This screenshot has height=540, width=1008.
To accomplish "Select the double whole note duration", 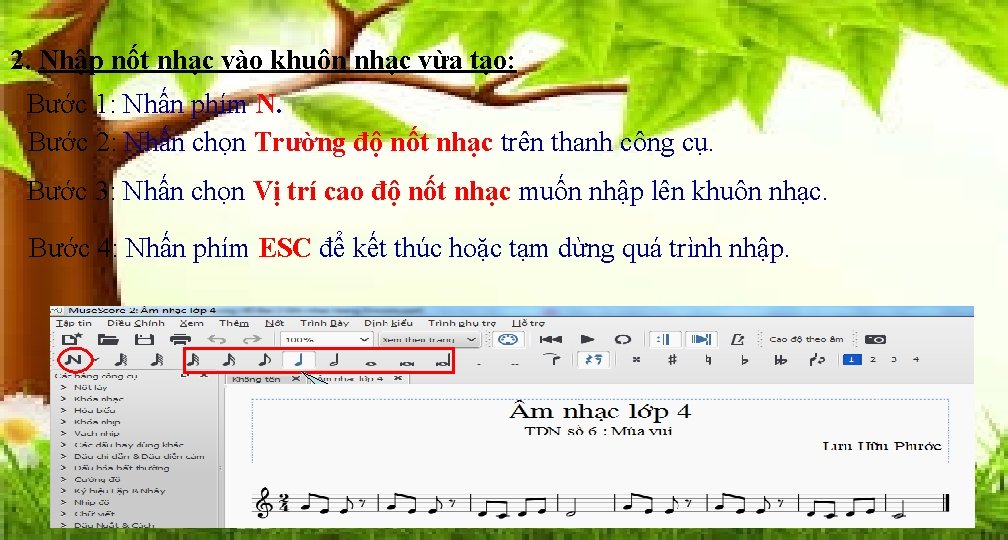I will coord(407,364).
